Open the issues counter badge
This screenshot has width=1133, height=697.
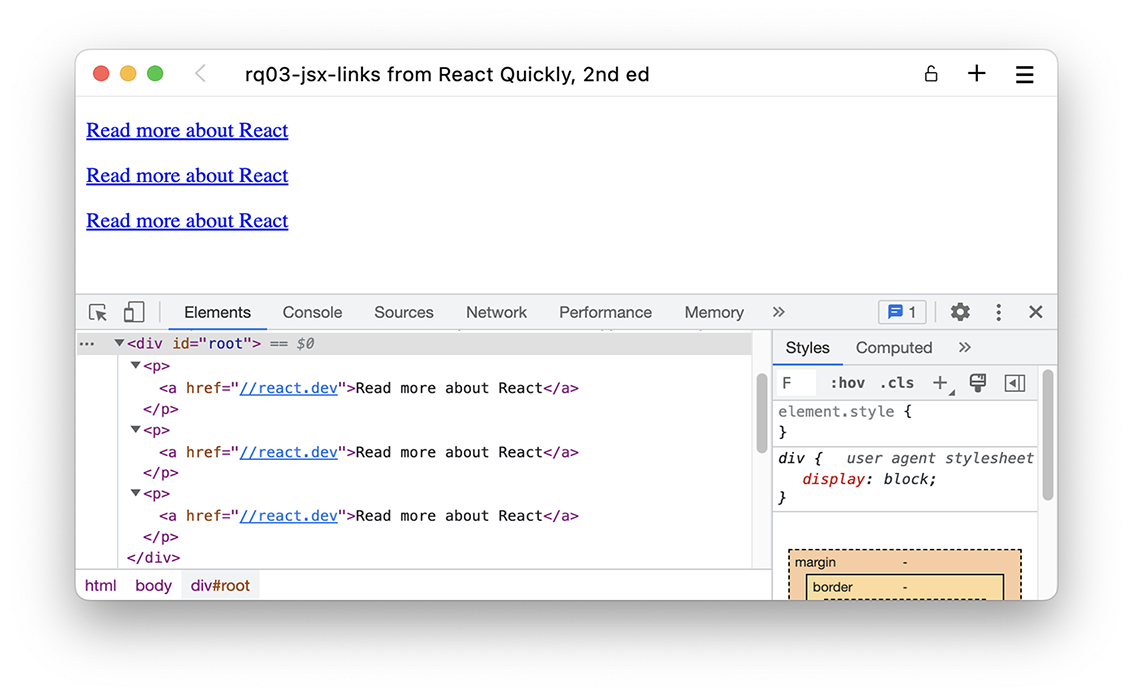point(902,312)
